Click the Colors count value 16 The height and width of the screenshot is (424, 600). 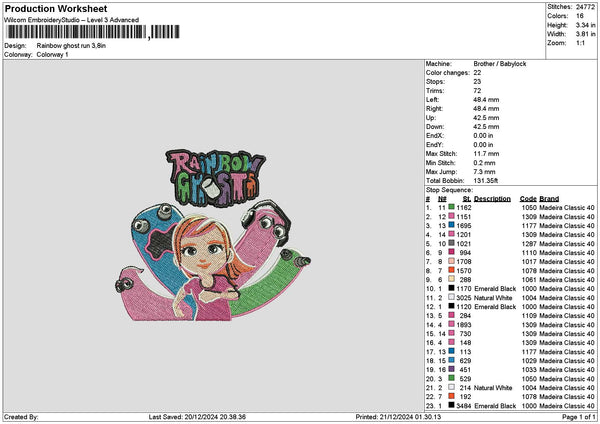tap(579, 16)
